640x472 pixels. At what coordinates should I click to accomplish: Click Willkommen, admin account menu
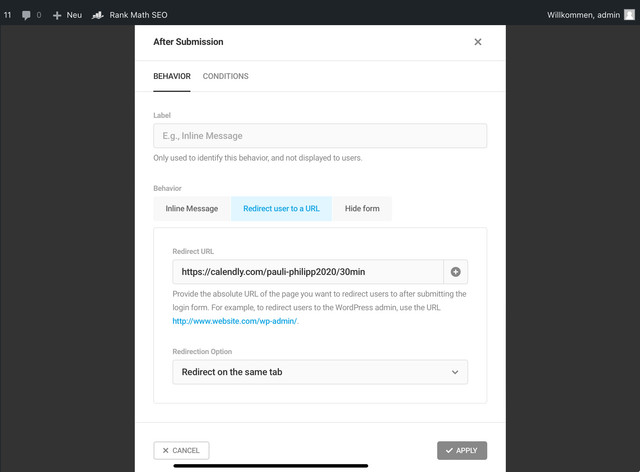(x=583, y=15)
